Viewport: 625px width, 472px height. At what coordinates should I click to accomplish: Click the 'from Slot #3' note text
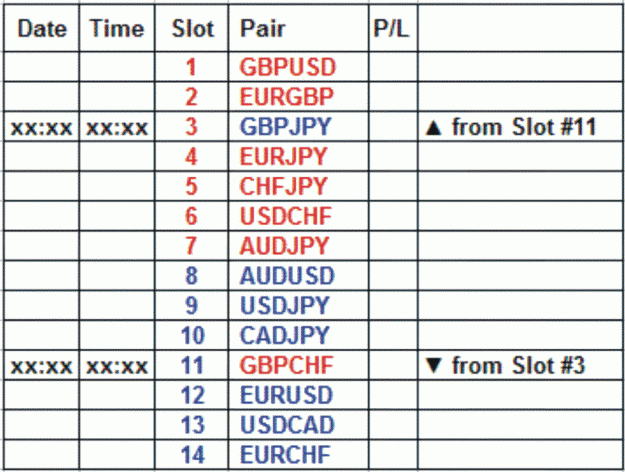click(x=519, y=365)
